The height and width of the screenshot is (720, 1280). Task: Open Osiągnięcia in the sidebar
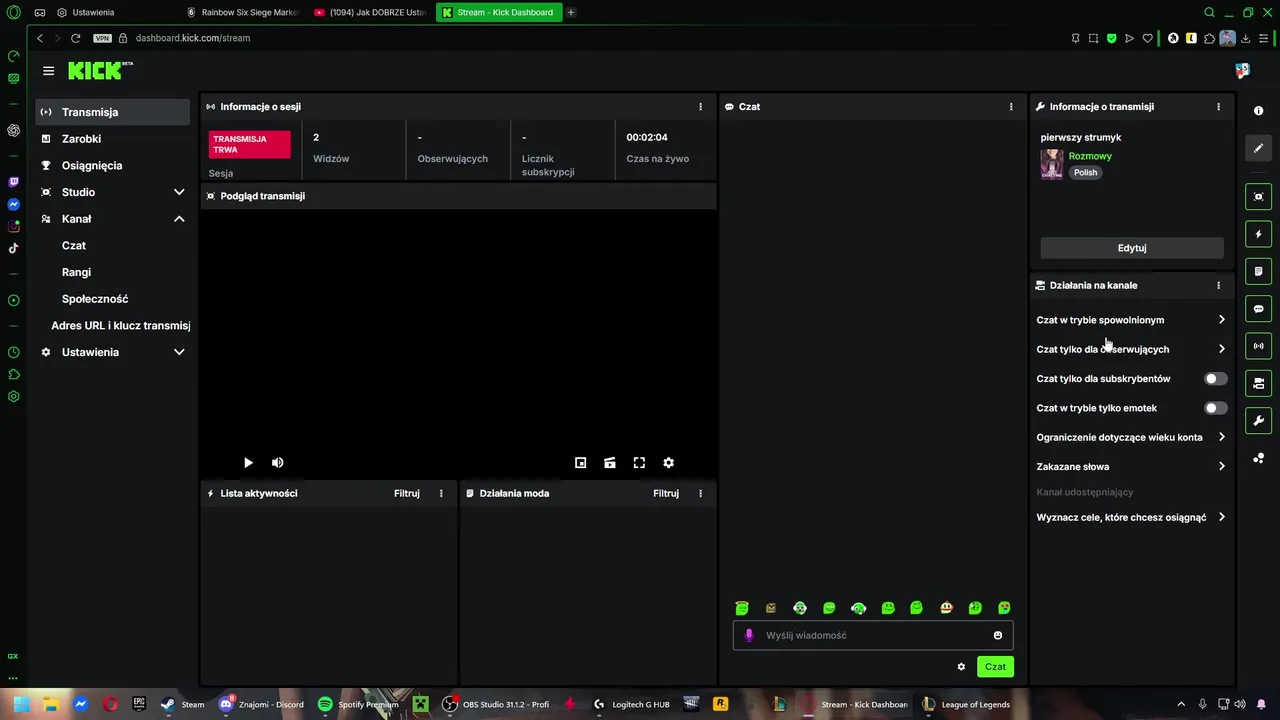[x=112, y=166]
